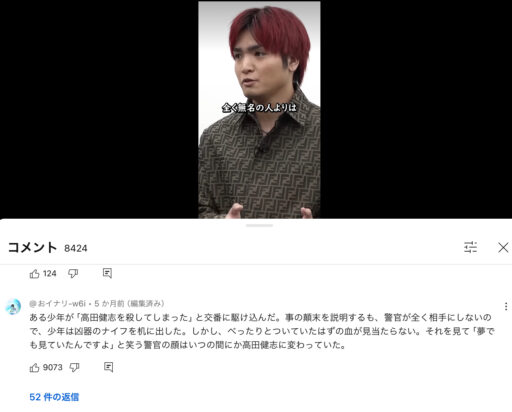Tap the video player to pause

tap(259, 110)
